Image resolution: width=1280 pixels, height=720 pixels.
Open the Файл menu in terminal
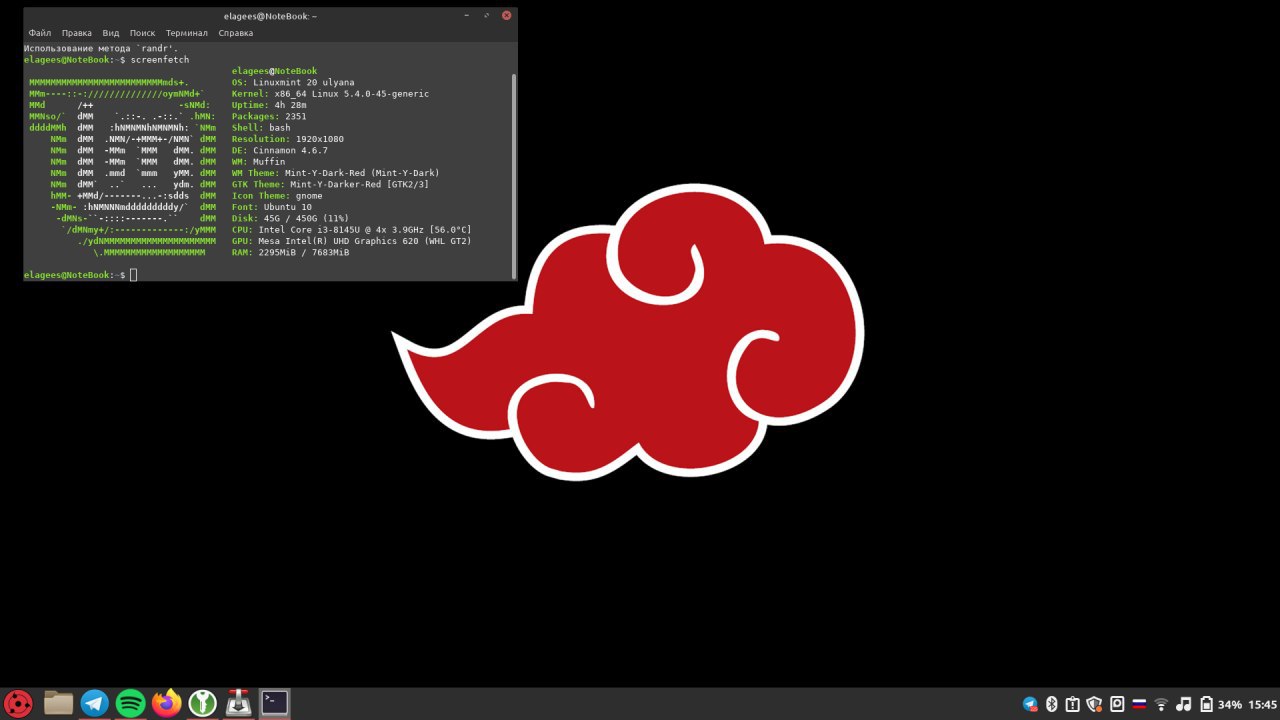(x=40, y=33)
